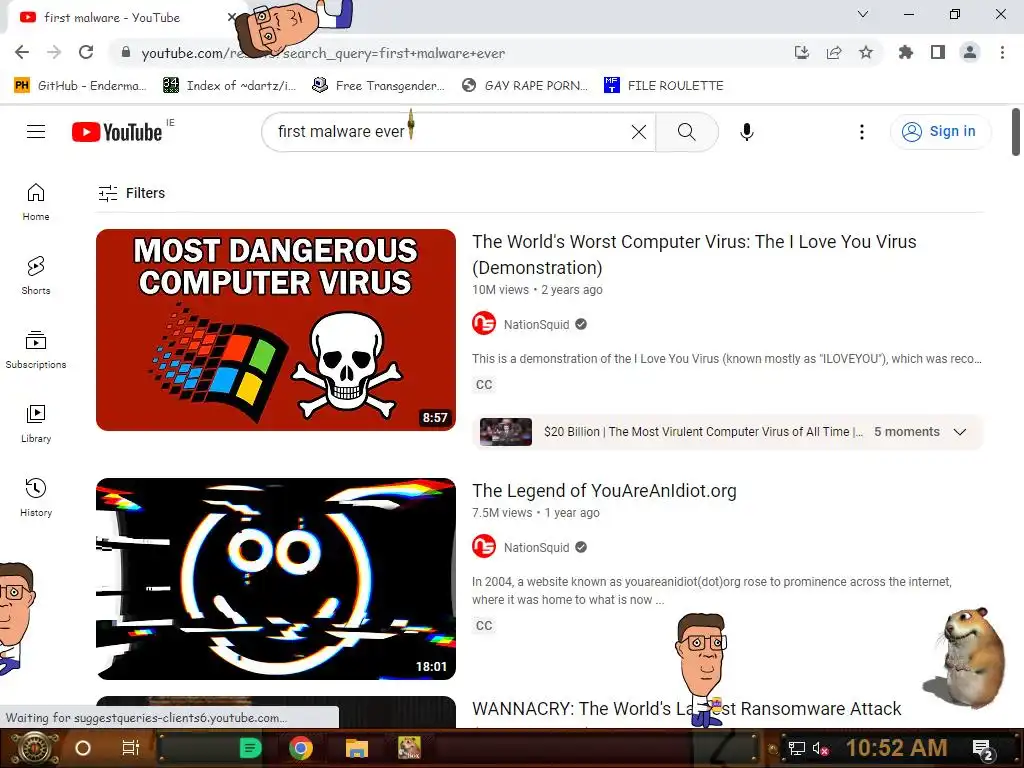Open NationSquid channel name under first video

click(x=536, y=325)
